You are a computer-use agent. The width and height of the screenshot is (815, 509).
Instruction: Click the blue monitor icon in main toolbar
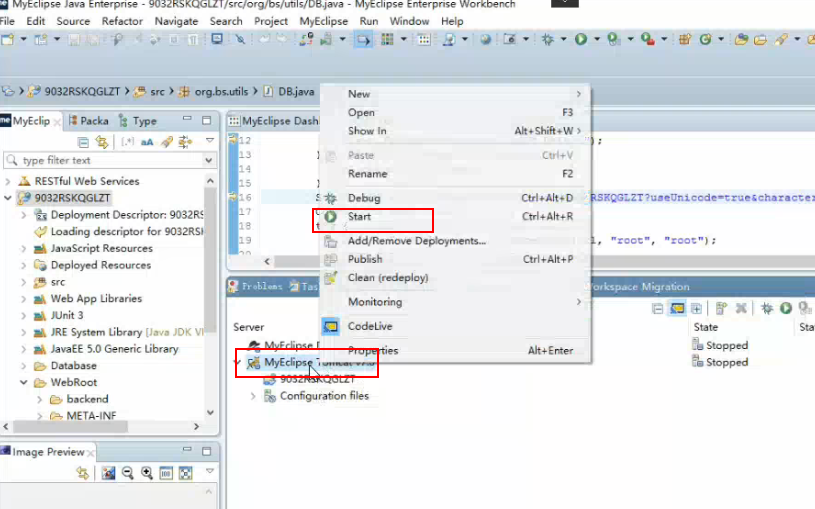coord(217,39)
